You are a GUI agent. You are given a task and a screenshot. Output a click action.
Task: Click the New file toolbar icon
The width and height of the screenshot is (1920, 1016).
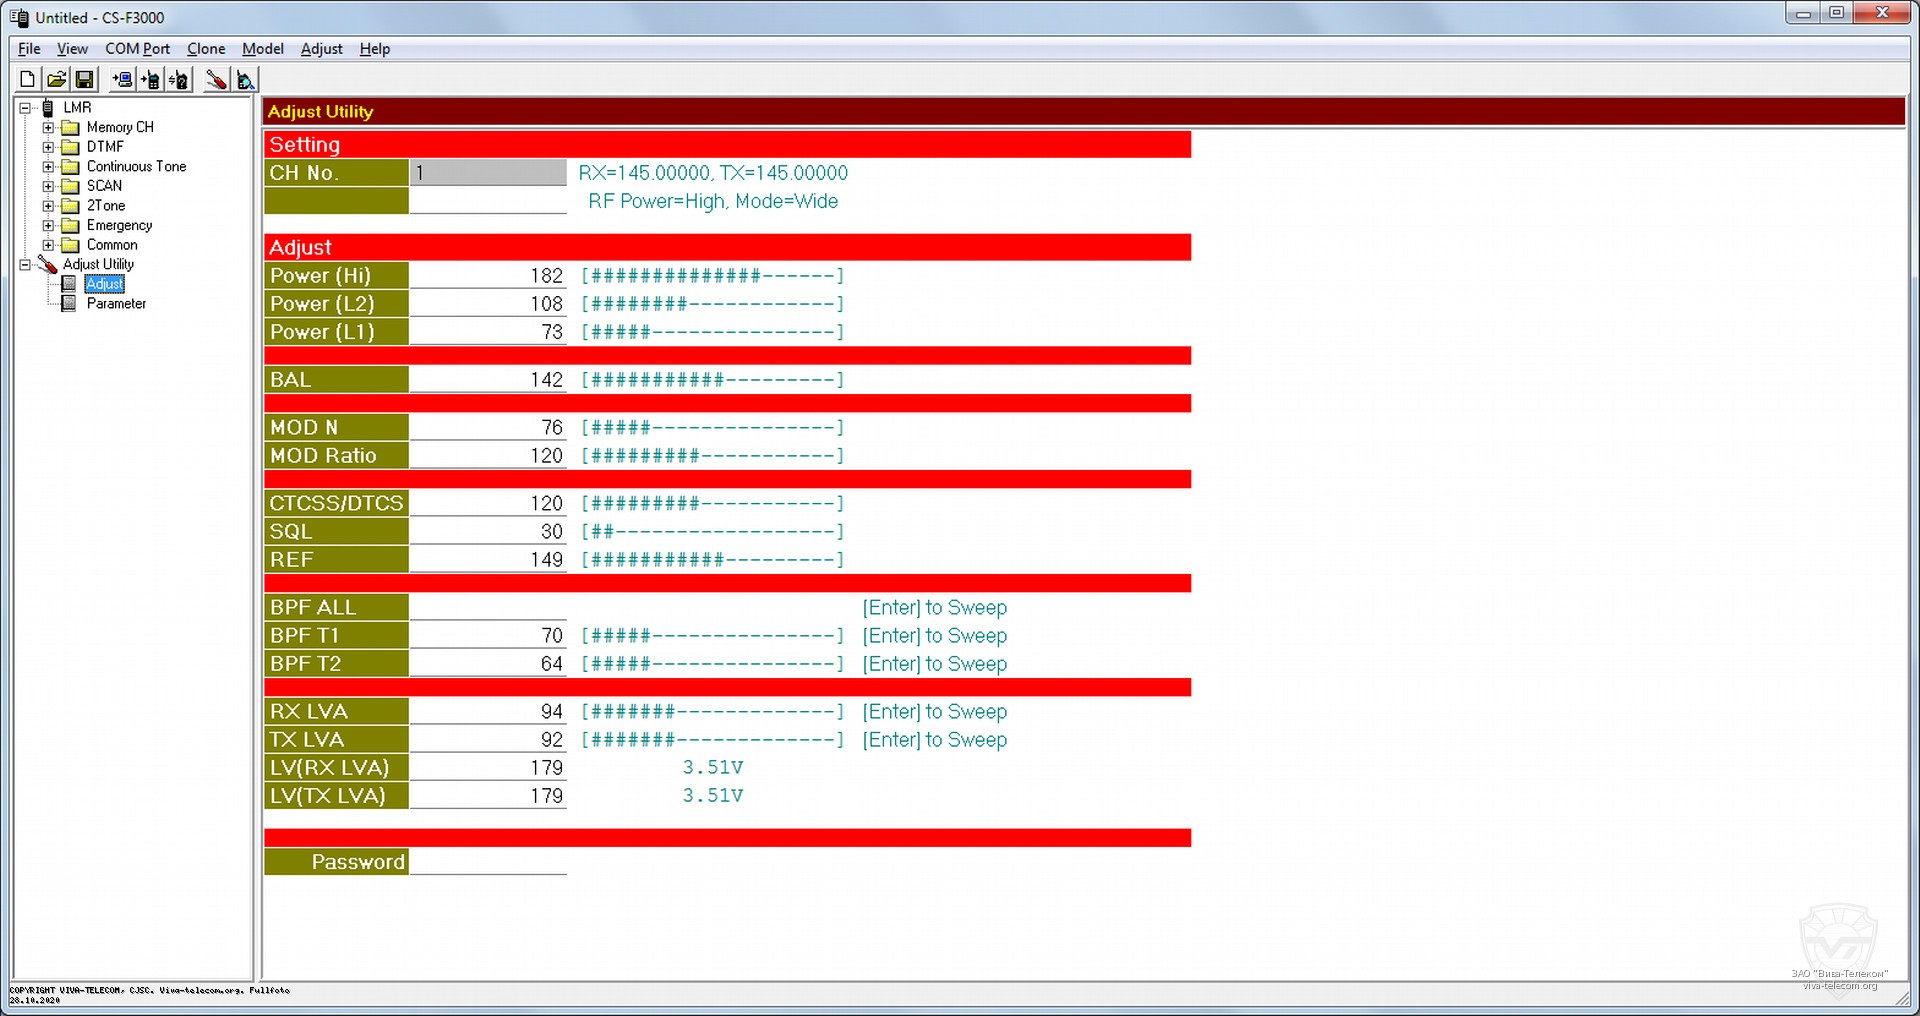pyautogui.click(x=28, y=80)
